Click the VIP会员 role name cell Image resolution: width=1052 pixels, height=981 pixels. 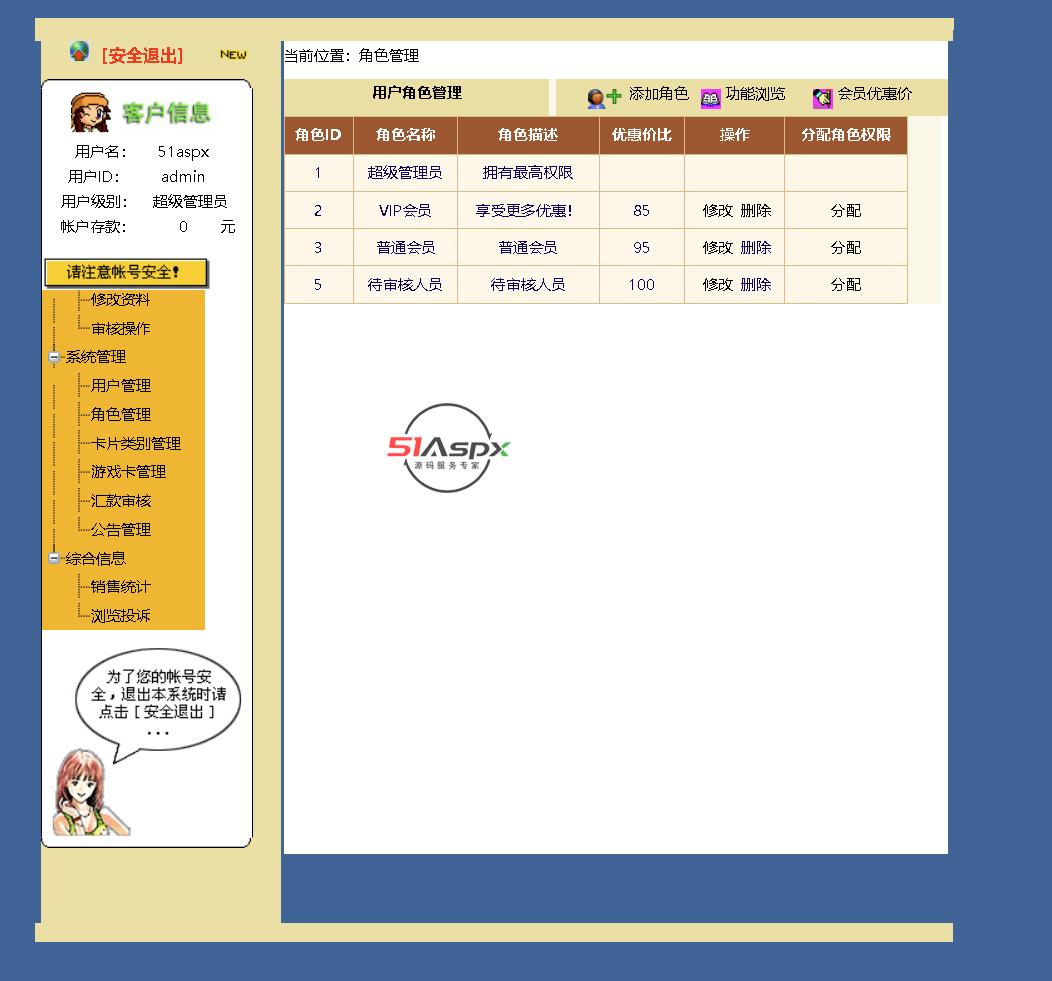[x=405, y=211]
